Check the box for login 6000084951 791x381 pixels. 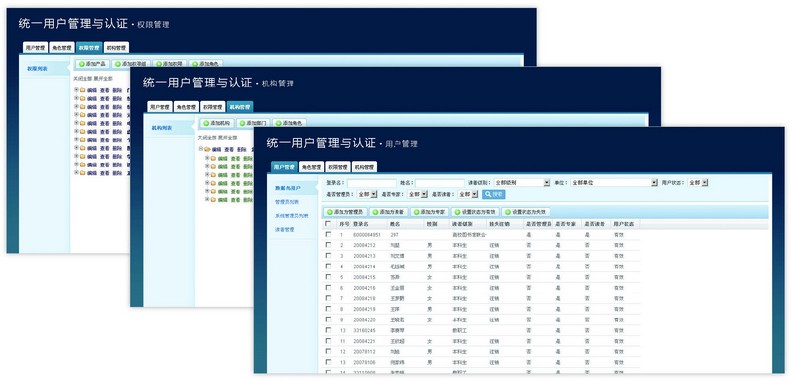click(x=328, y=234)
